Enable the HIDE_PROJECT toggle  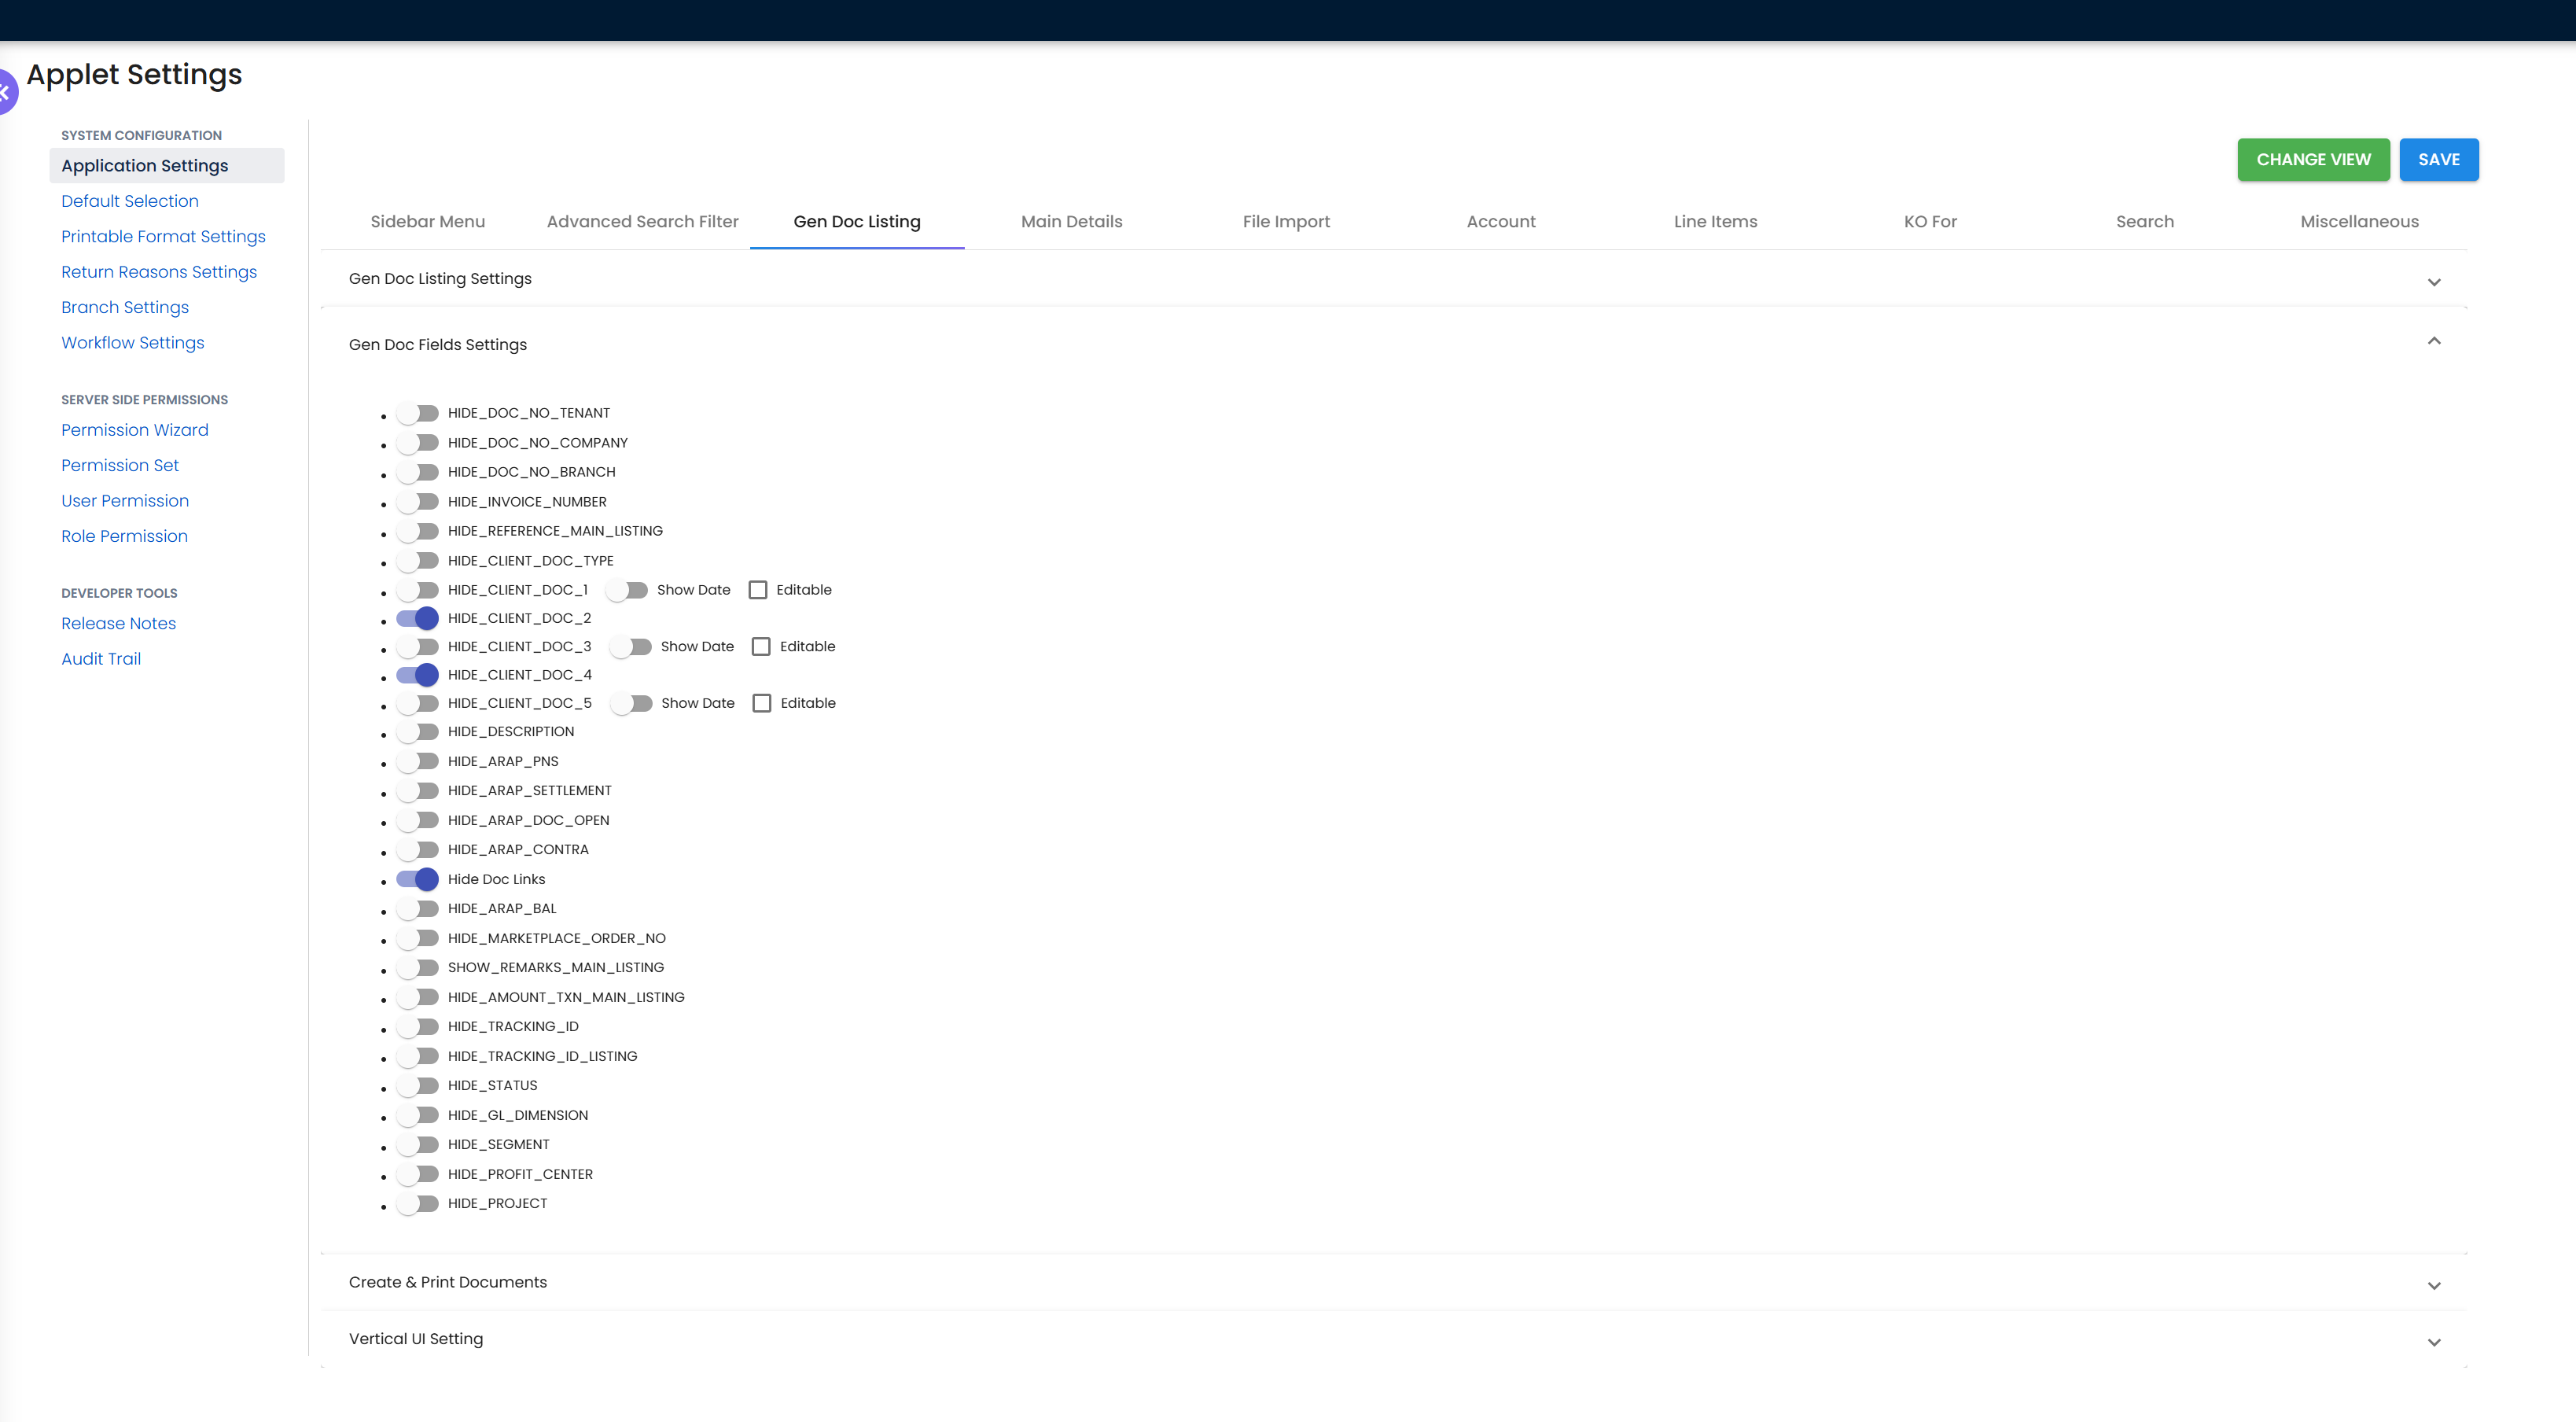[x=417, y=1203]
